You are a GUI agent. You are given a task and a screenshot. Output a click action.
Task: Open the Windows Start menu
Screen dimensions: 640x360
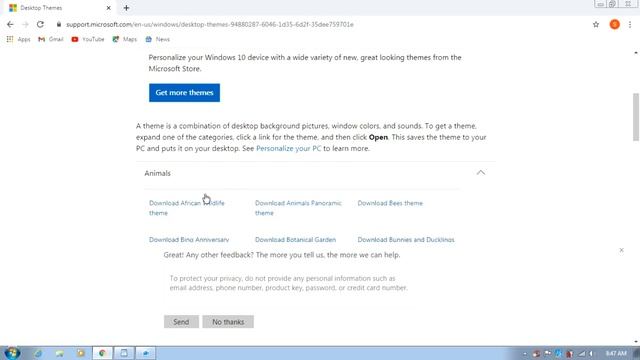click(x=12, y=353)
